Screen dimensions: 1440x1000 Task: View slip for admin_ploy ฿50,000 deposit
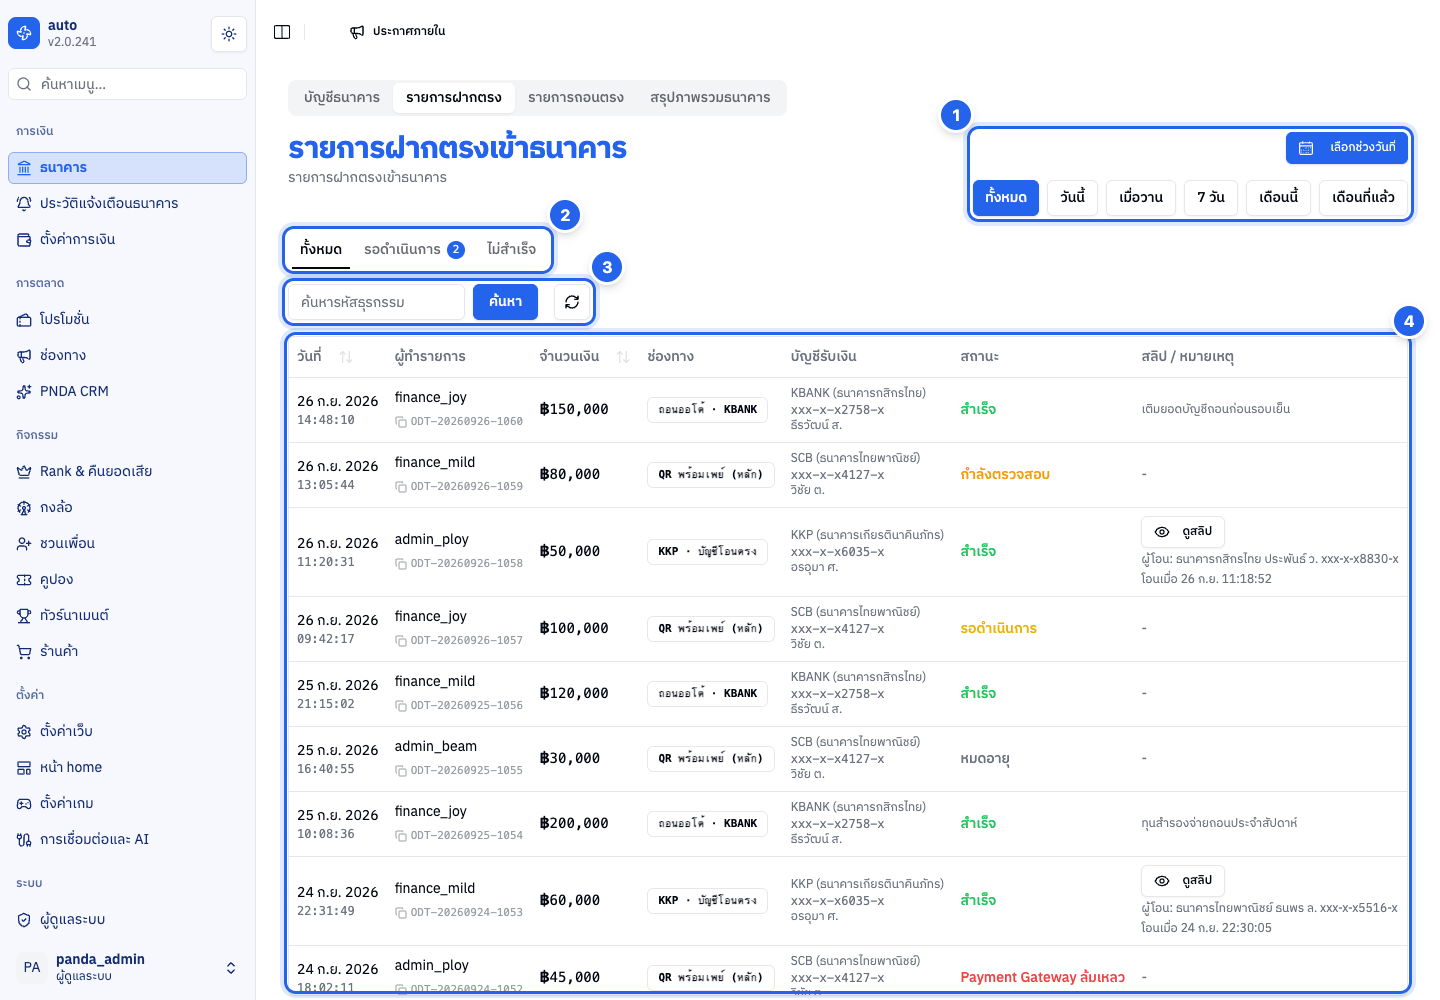1183,532
